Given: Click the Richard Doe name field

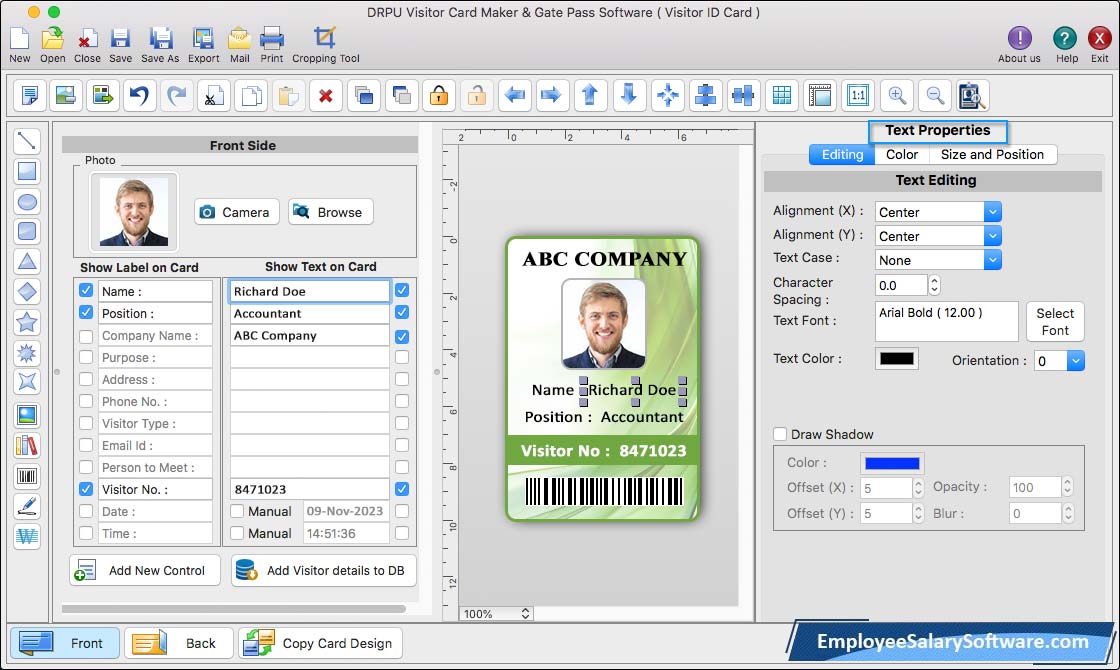Looking at the screenshot, I should pyautogui.click(x=309, y=291).
